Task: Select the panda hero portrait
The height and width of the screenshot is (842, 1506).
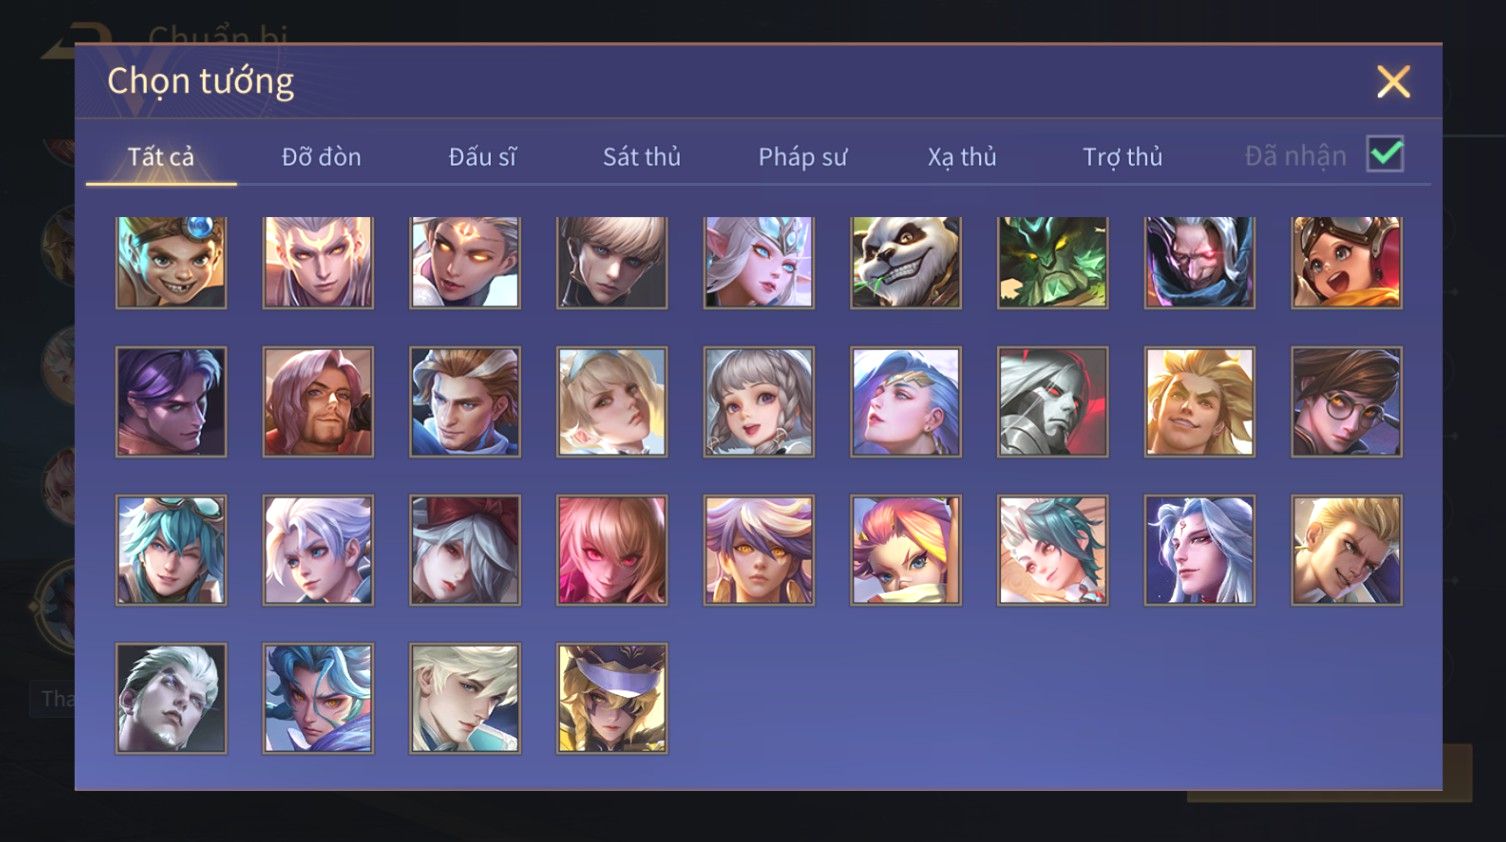Action: click(906, 262)
